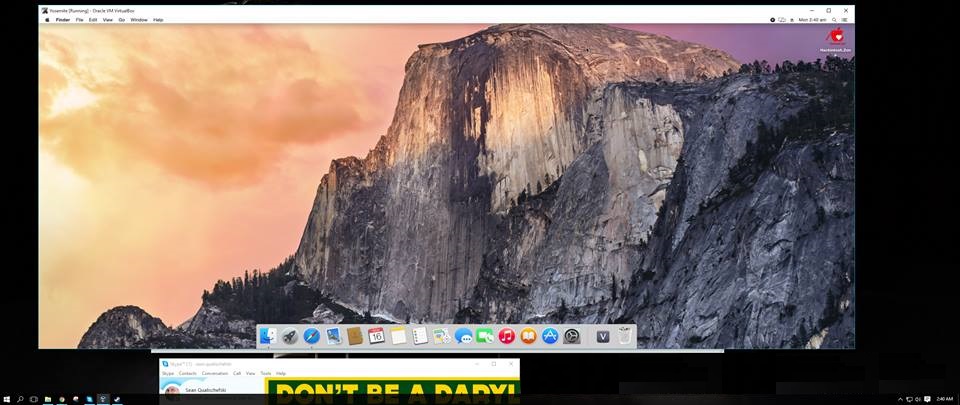Open Conversation menu in Skype window
This screenshot has width=960, height=405.
click(215, 373)
